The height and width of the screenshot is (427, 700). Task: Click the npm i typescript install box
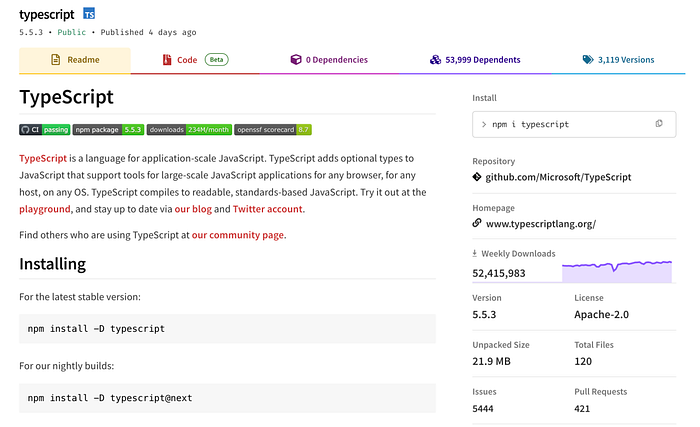(x=574, y=124)
